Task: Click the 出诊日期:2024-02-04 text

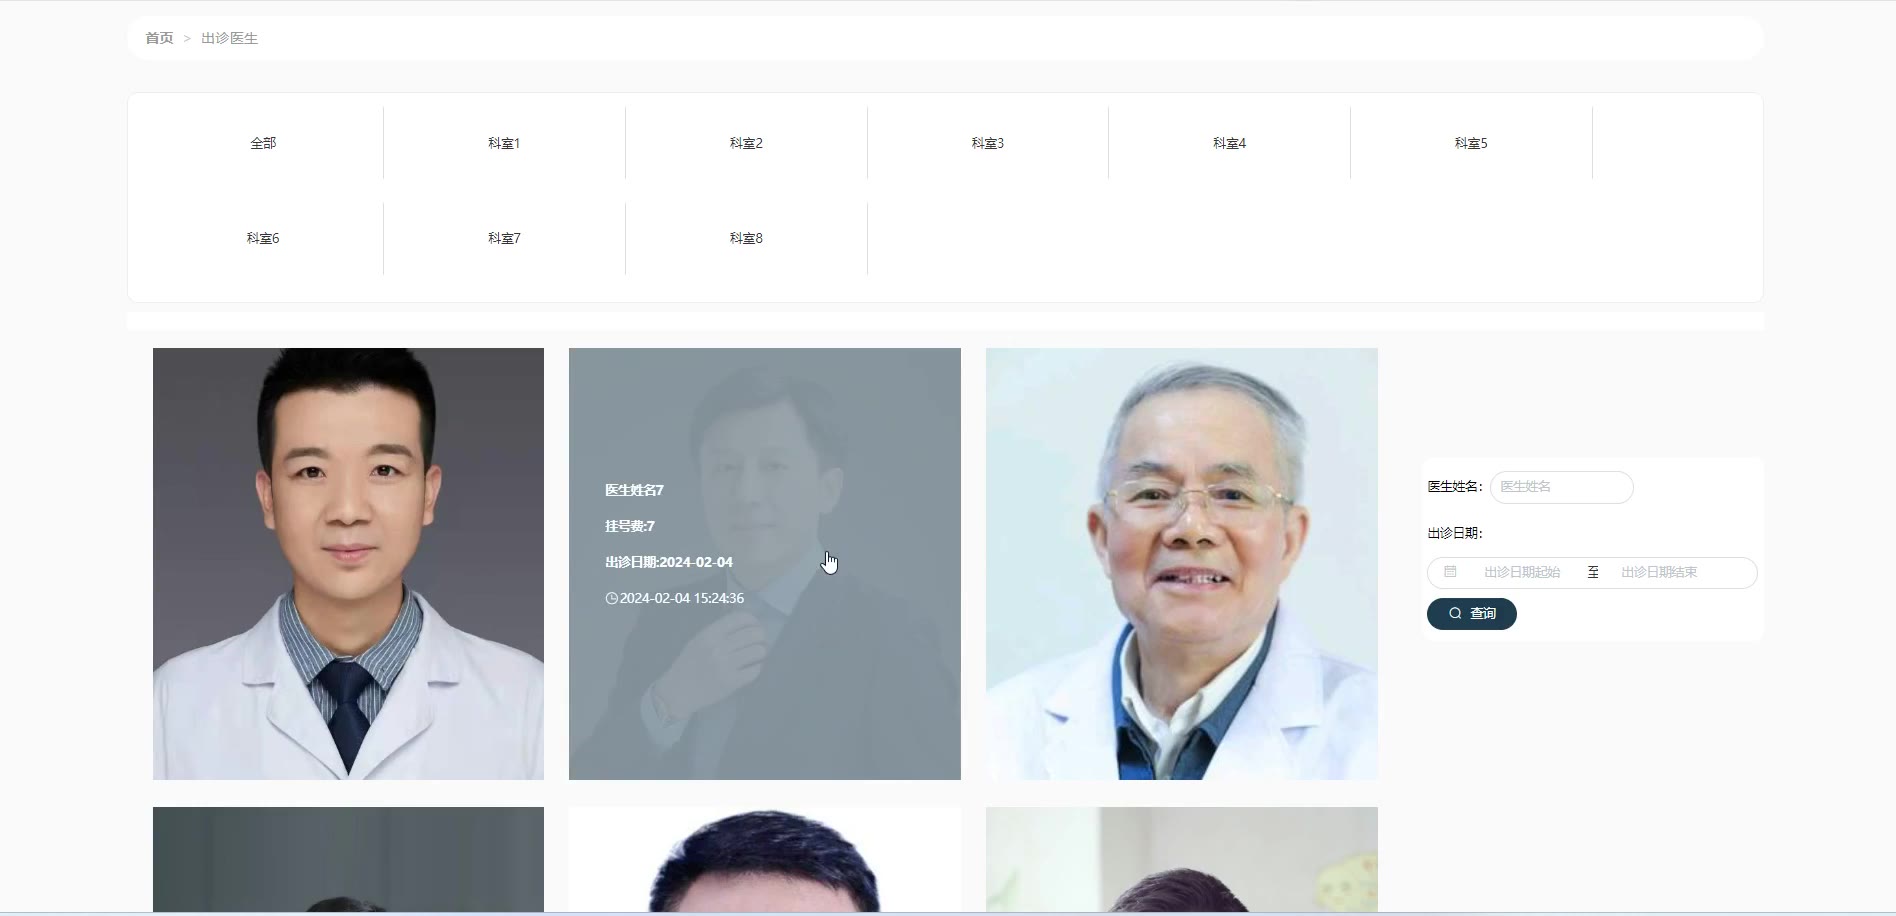Action: (669, 562)
